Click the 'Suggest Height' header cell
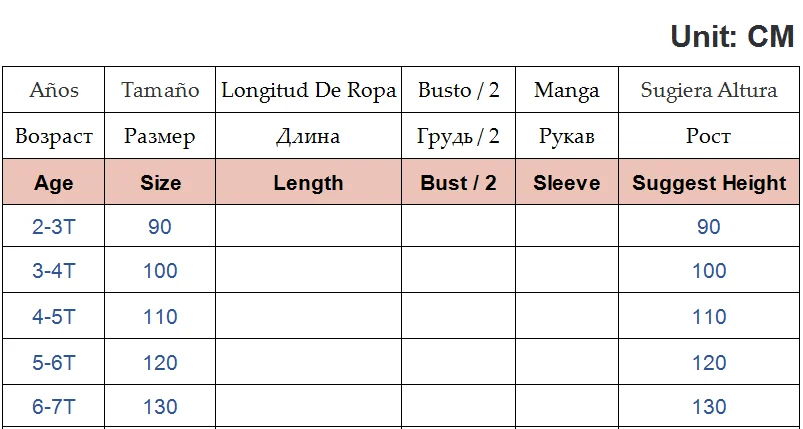This screenshot has height=429, width=803. pyautogui.click(x=709, y=183)
